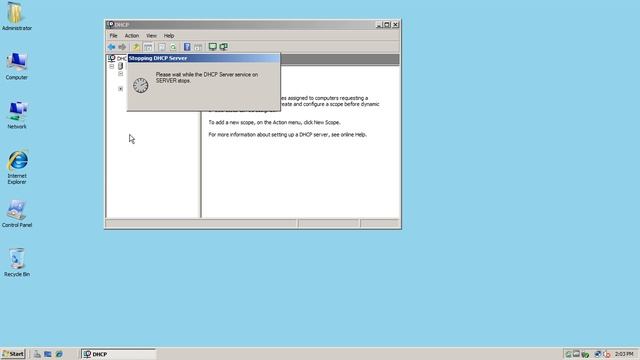The image size is (640, 360).
Task: Click the Forward arrow in DHCP toolbar
Action: pyautogui.click(x=122, y=47)
